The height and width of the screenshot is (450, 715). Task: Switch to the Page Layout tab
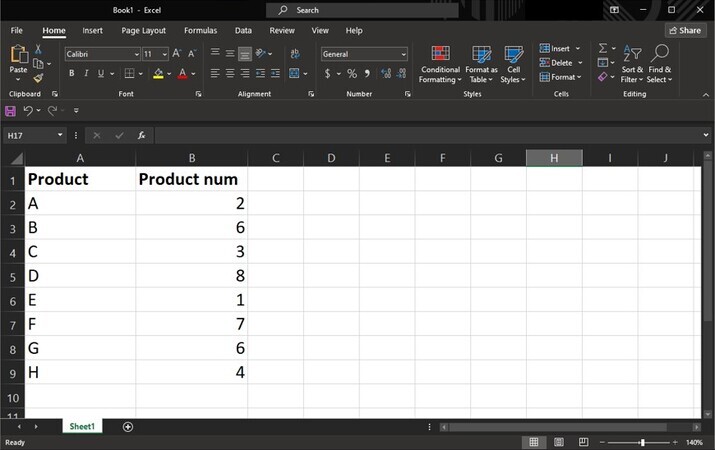pos(143,31)
